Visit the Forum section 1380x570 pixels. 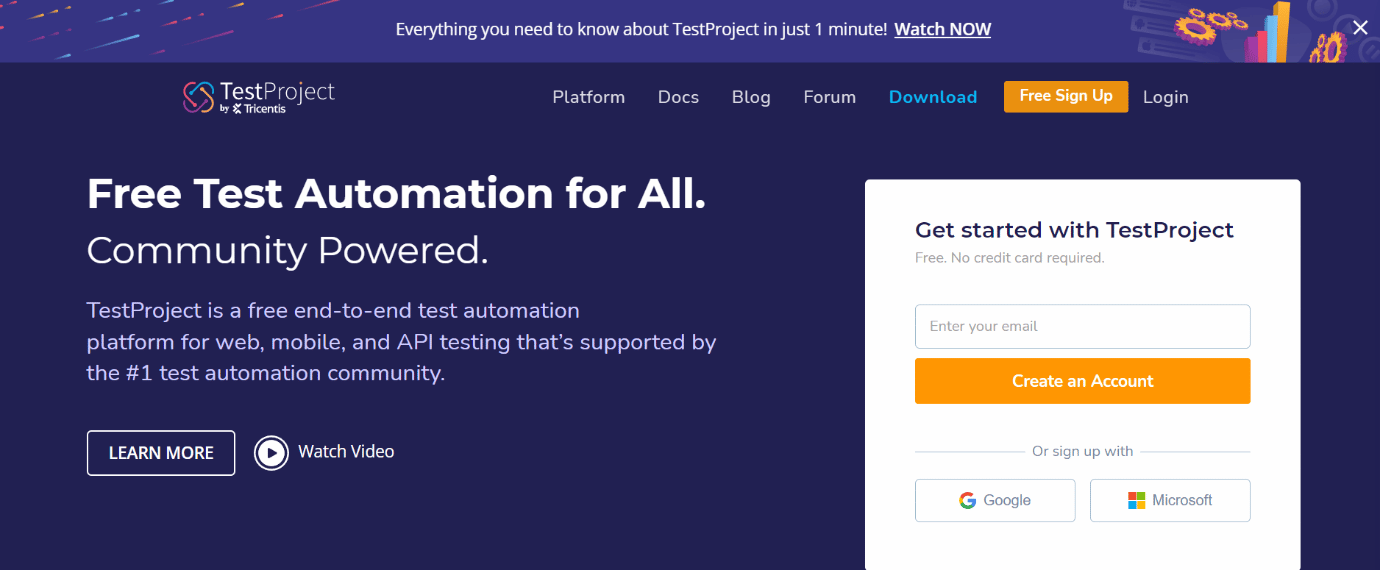829,97
